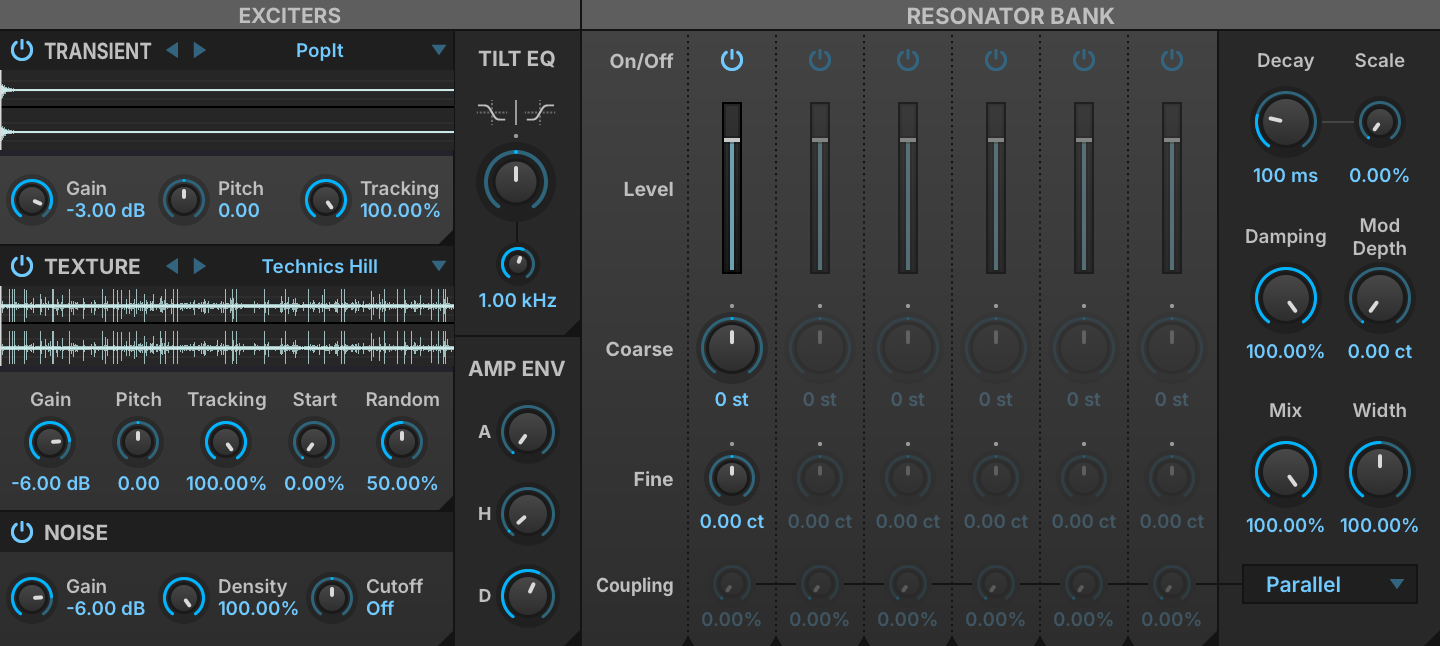Image resolution: width=1440 pixels, height=646 pixels.
Task: Select Tilt EQ high-shelf filter shape icon
Action: coord(538,112)
